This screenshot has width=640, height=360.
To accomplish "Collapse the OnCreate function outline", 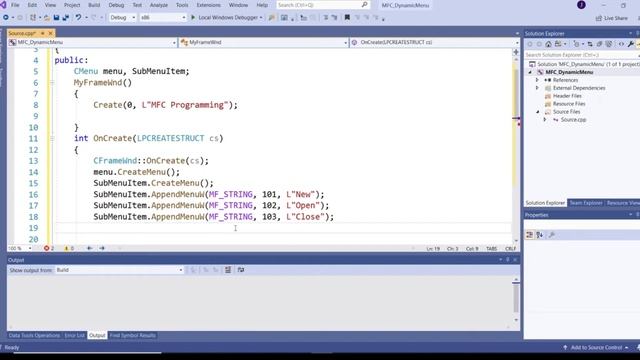I will click(x=52, y=138).
